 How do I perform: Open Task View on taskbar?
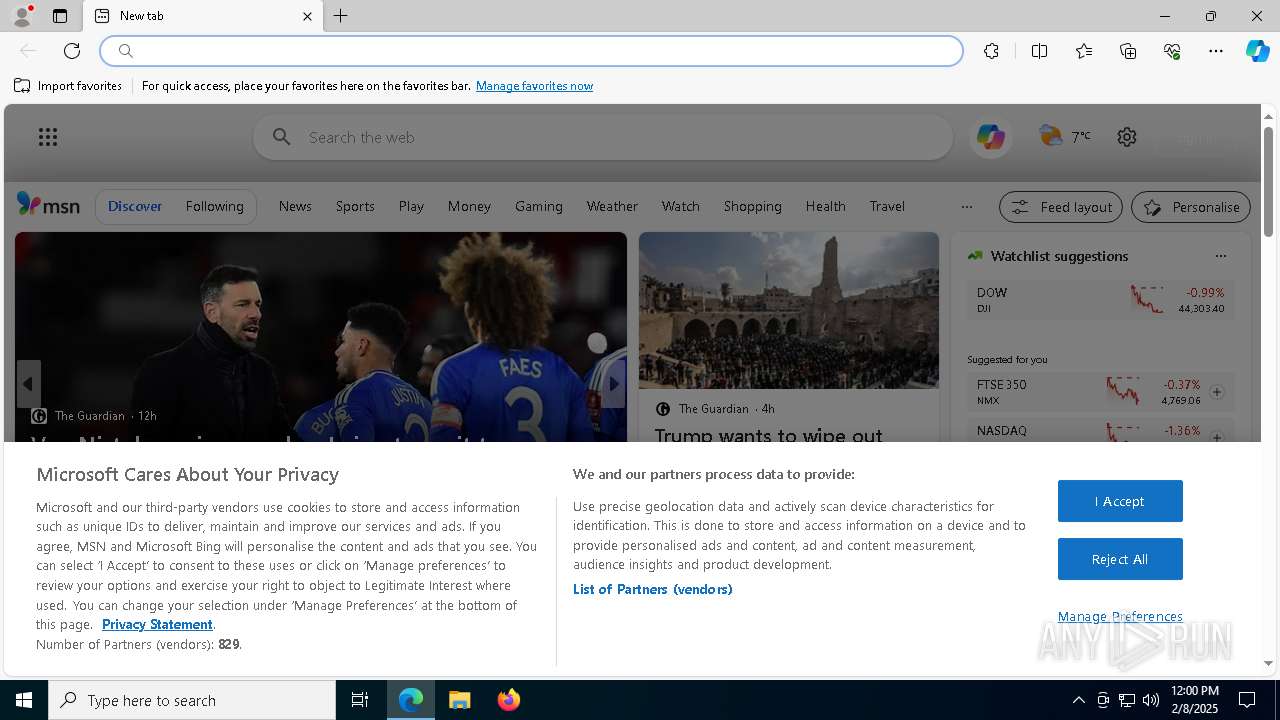tap(360, 700)
